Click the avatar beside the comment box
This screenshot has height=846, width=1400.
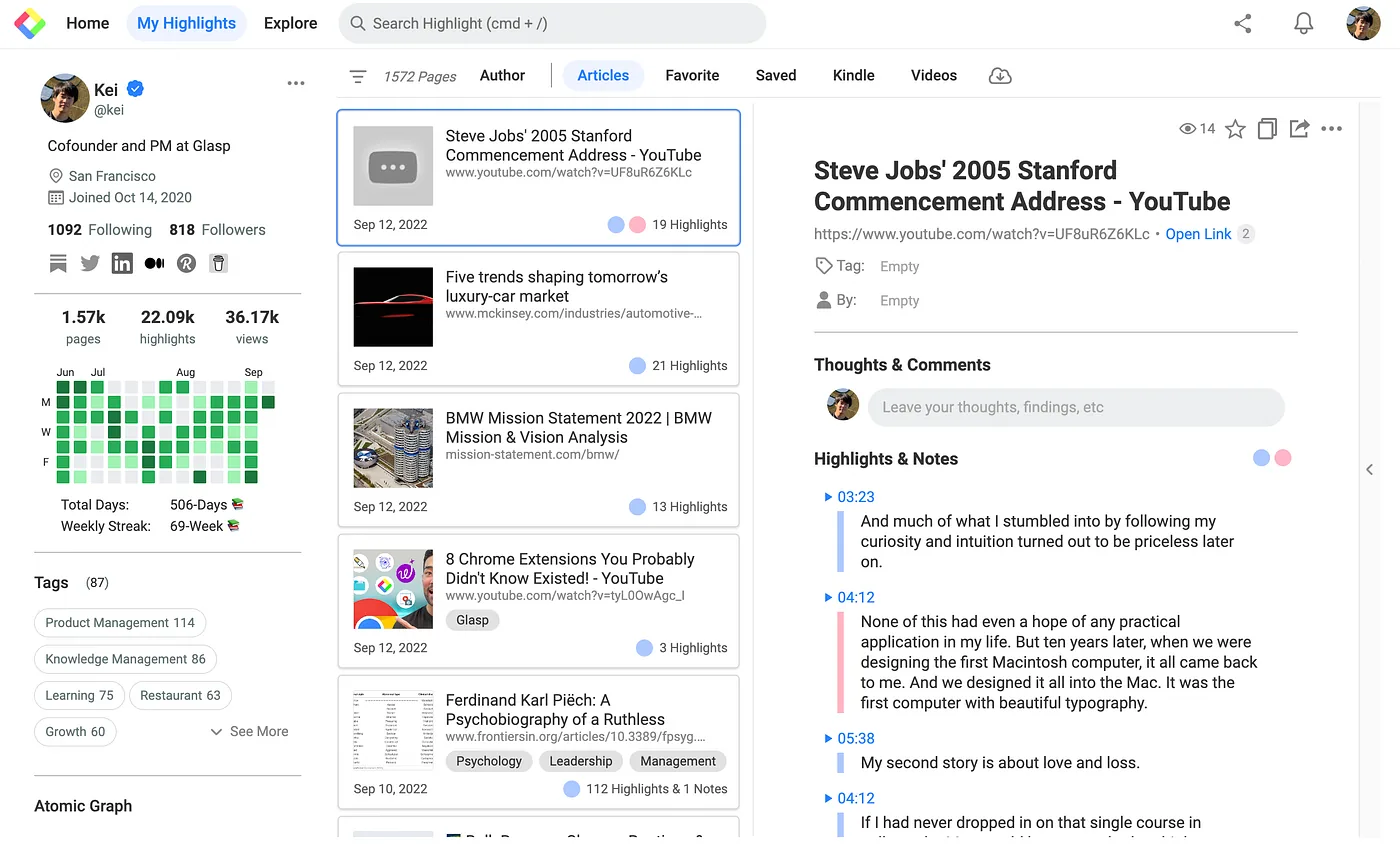pyautogui.click(x=843, y=405)
